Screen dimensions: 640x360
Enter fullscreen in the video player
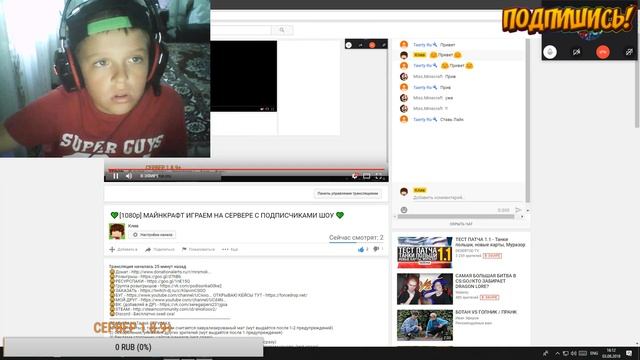pos(378,176)
